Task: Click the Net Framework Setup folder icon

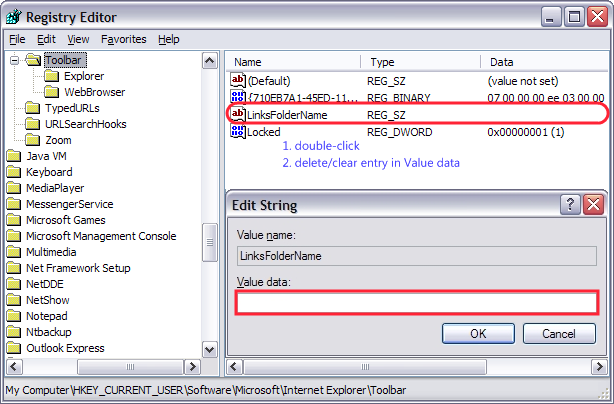Action: pos(14,269)
